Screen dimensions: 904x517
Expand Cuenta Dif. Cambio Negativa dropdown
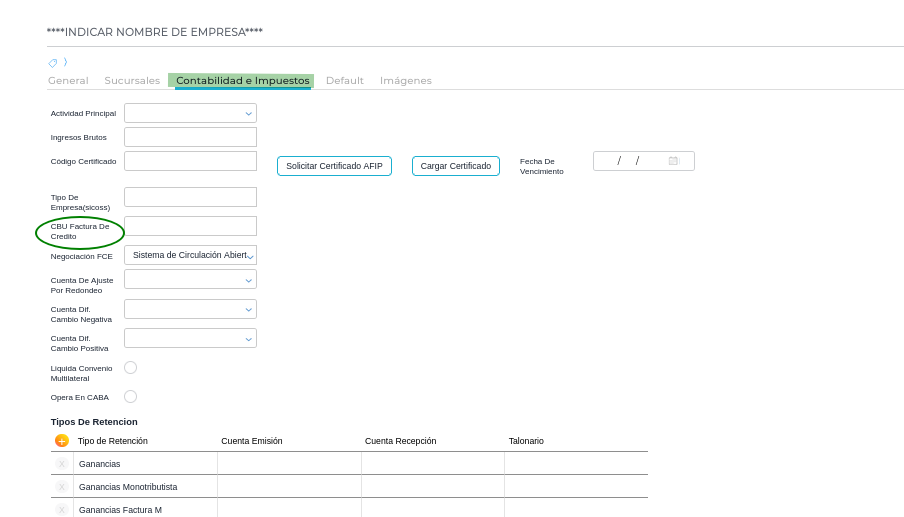[x=190, y=309]
